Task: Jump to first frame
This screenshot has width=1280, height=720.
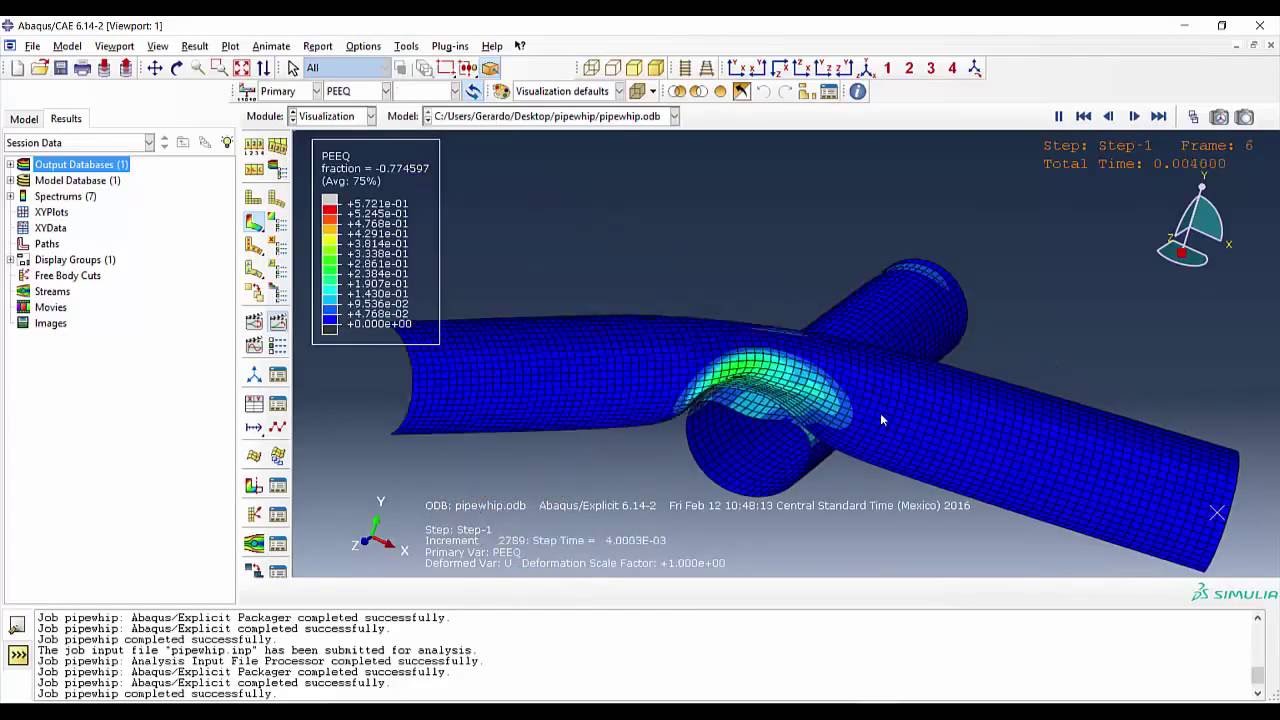Action: click(1083, 117)
